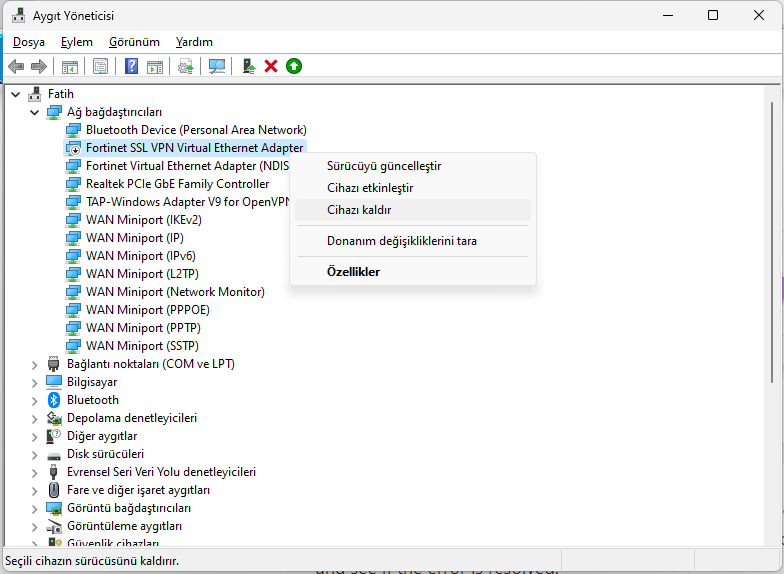Image resolution: width=784 pixels, height=574 pixels.
Task: Select Sürücüyü güncelleştir in the context menu
Action: 383,166
